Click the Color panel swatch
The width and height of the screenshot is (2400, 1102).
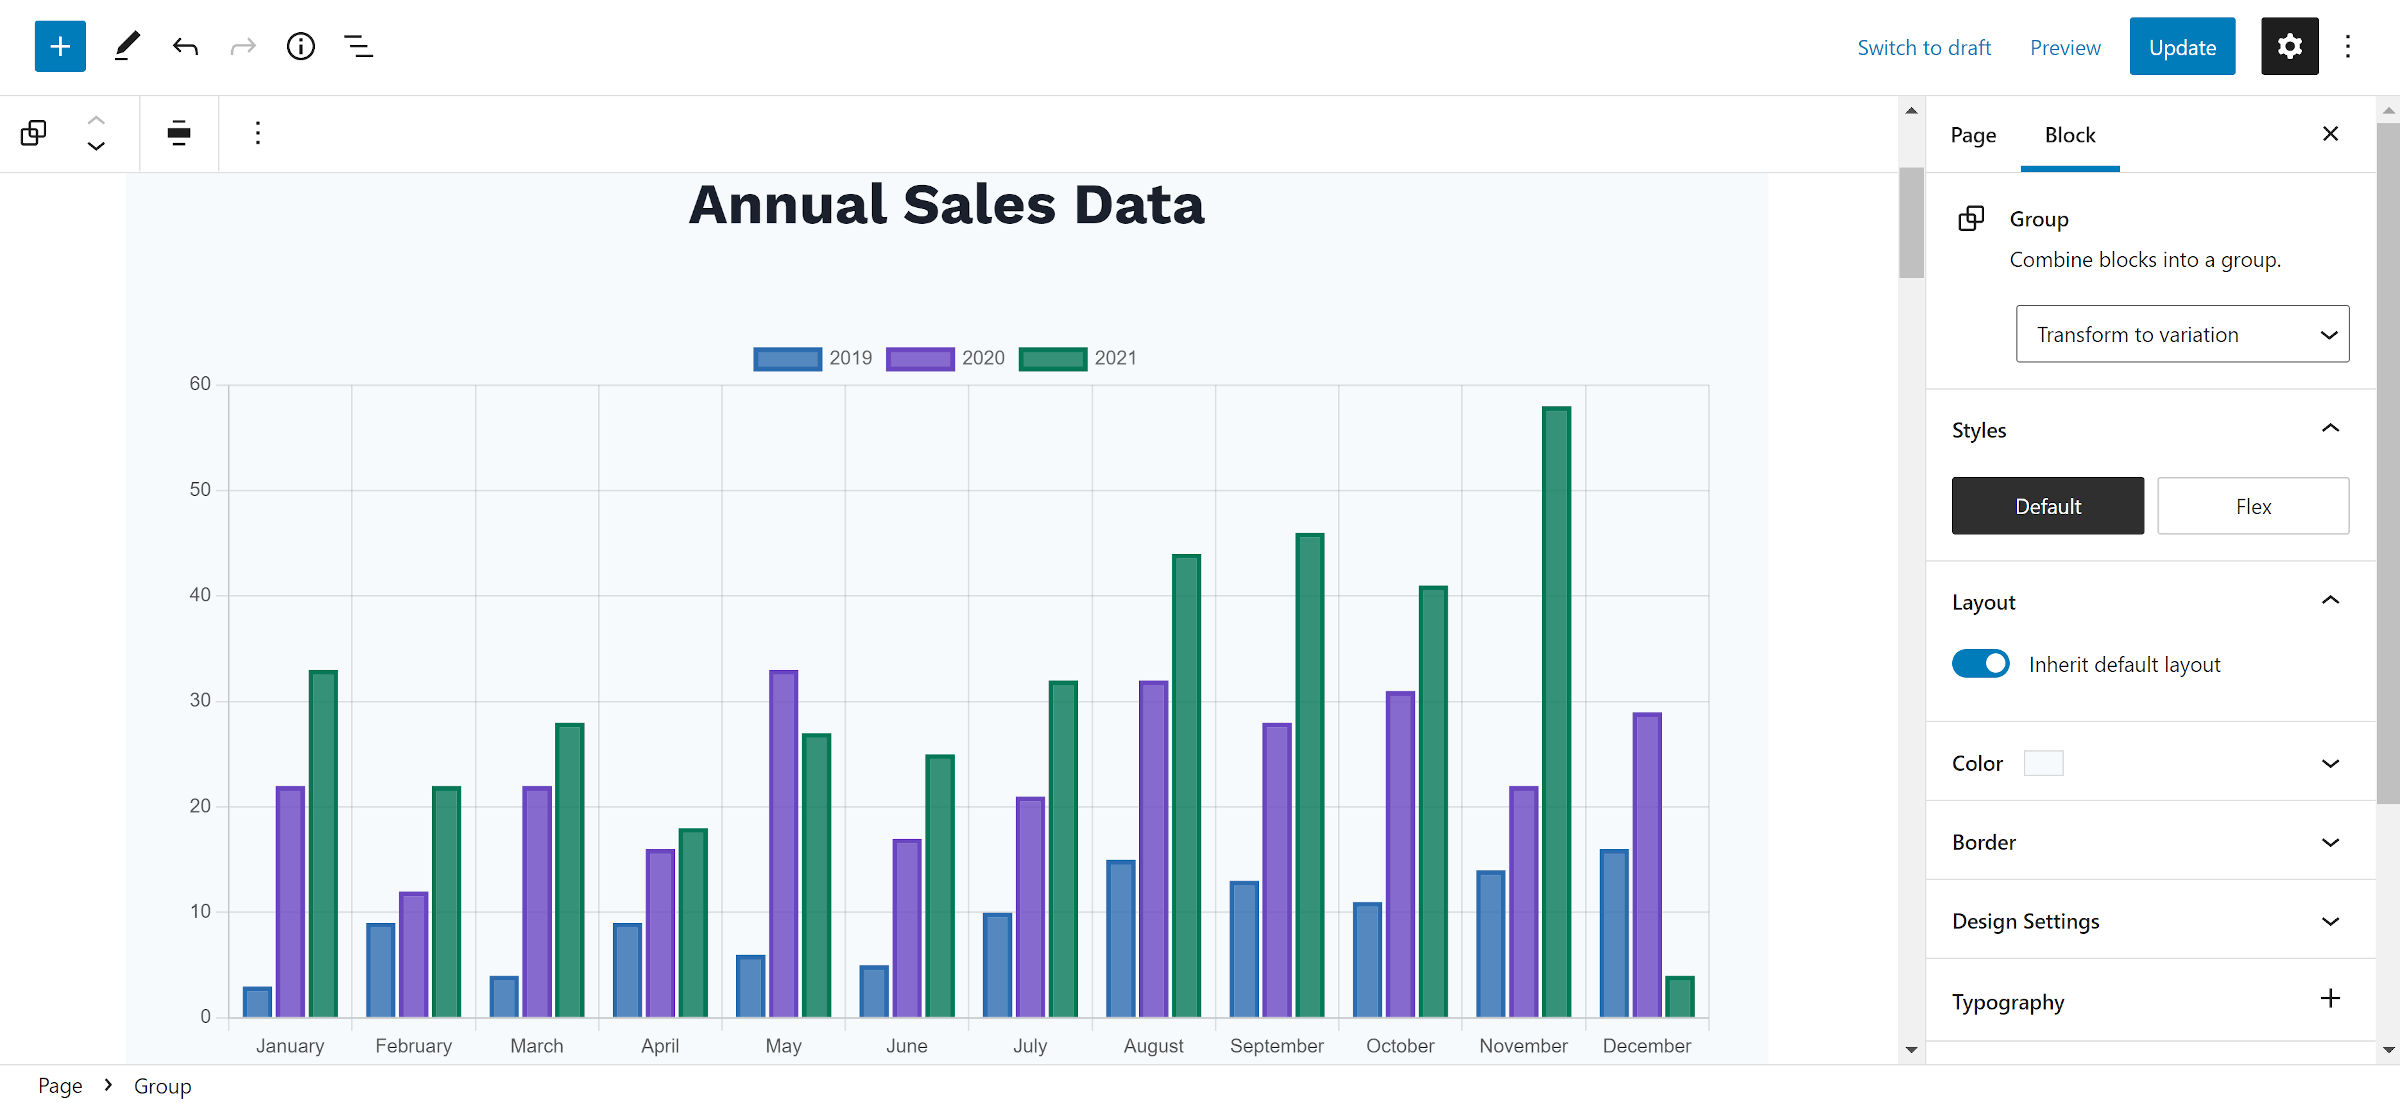click(2043, 763)
